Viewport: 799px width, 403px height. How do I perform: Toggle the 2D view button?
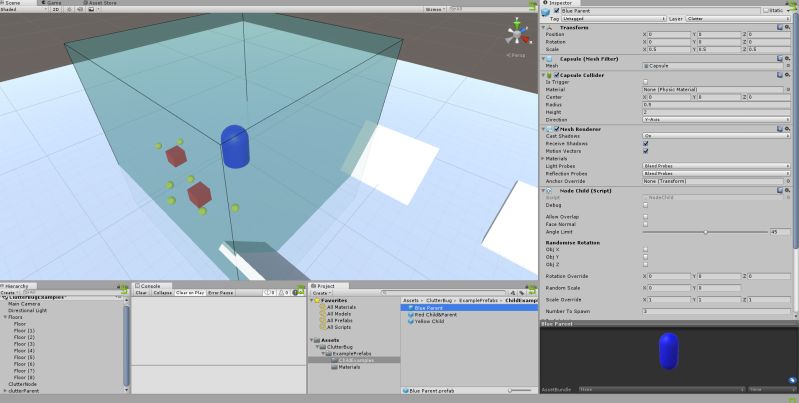click(x=56, y=9)
